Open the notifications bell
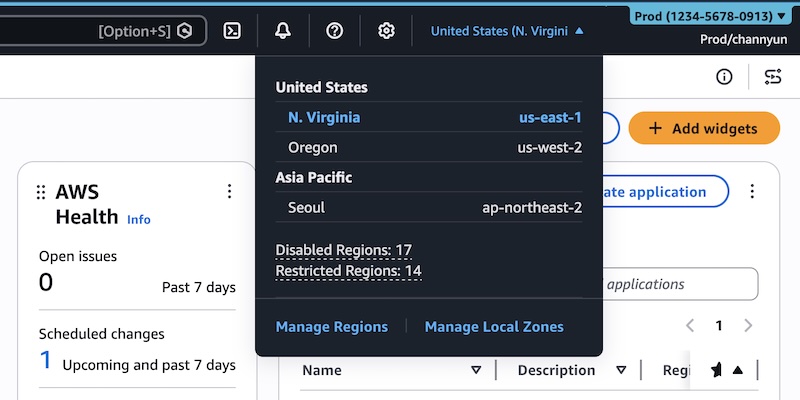Image resolution: width=800 pixels, height=400 pixels. (x=283, y=31)
